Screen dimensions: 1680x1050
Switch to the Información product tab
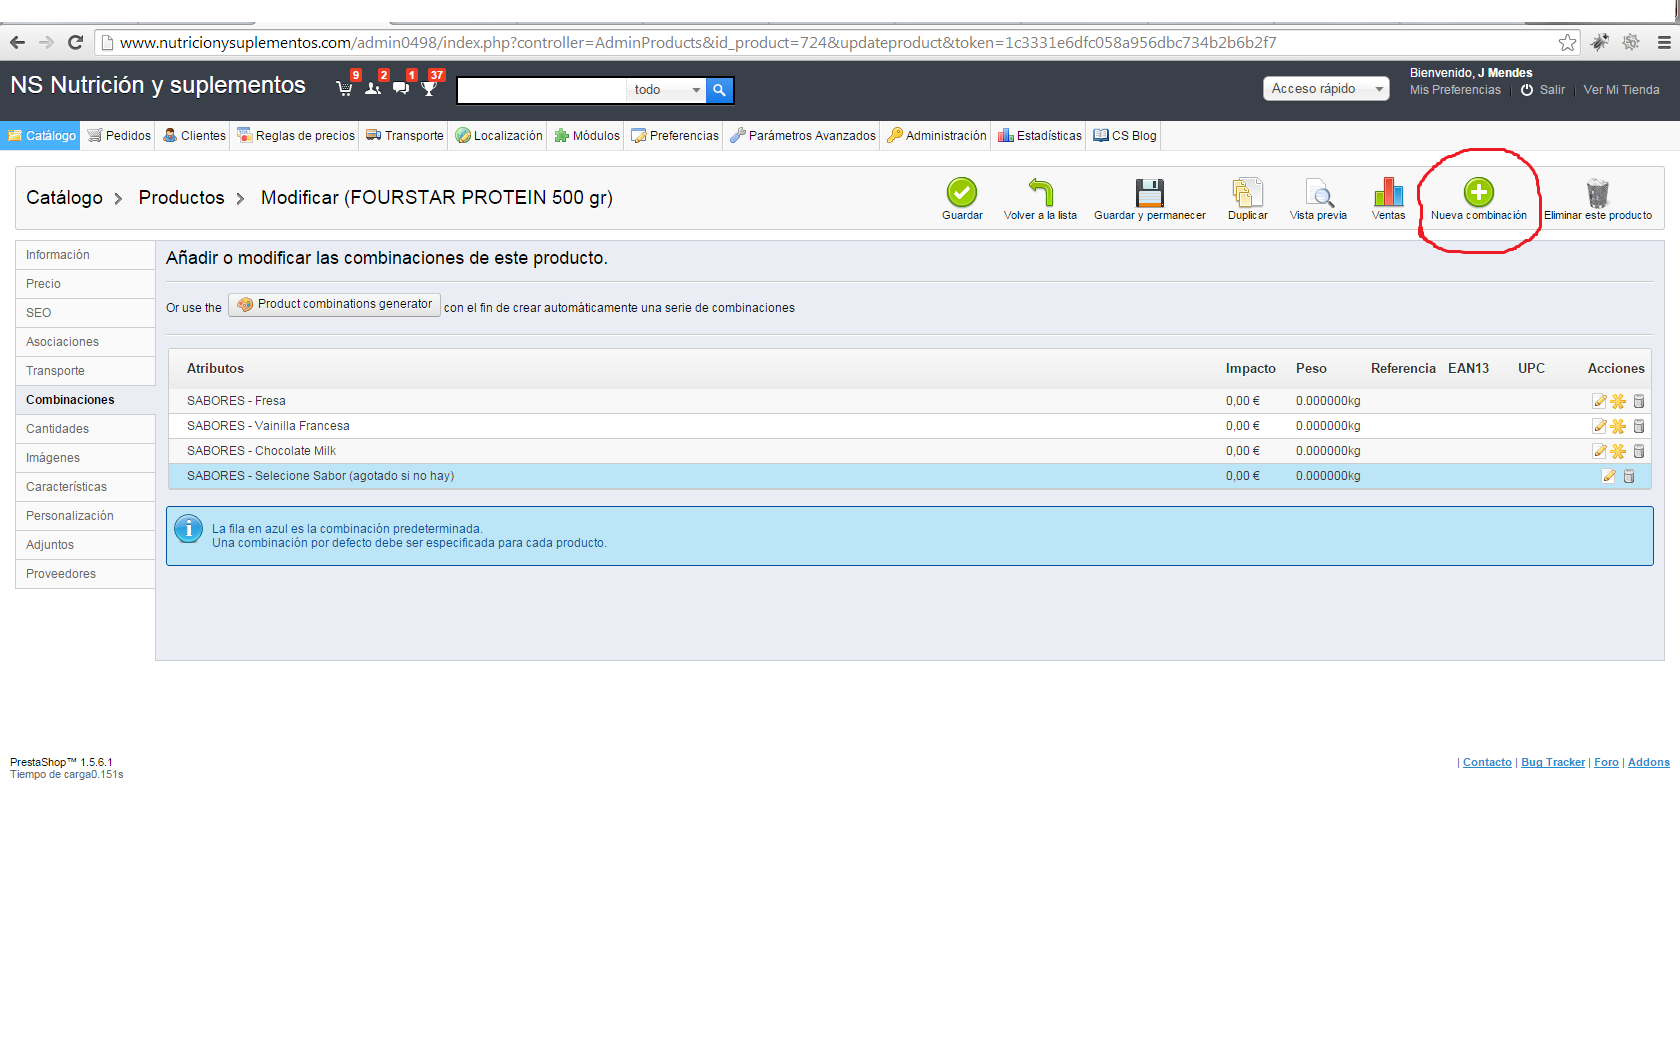85,255
